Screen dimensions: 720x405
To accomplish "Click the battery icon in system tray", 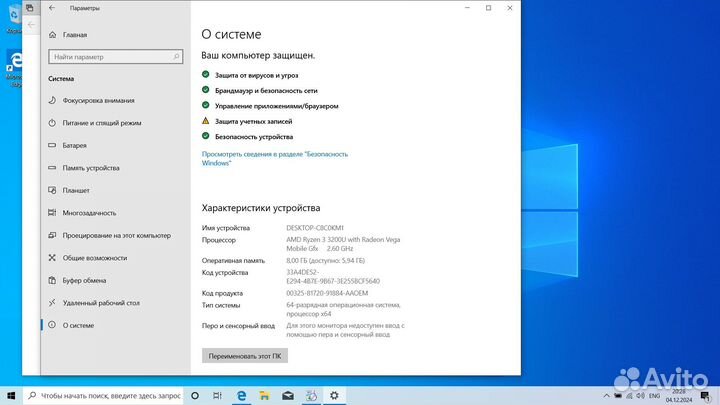I will click(618, 396).
